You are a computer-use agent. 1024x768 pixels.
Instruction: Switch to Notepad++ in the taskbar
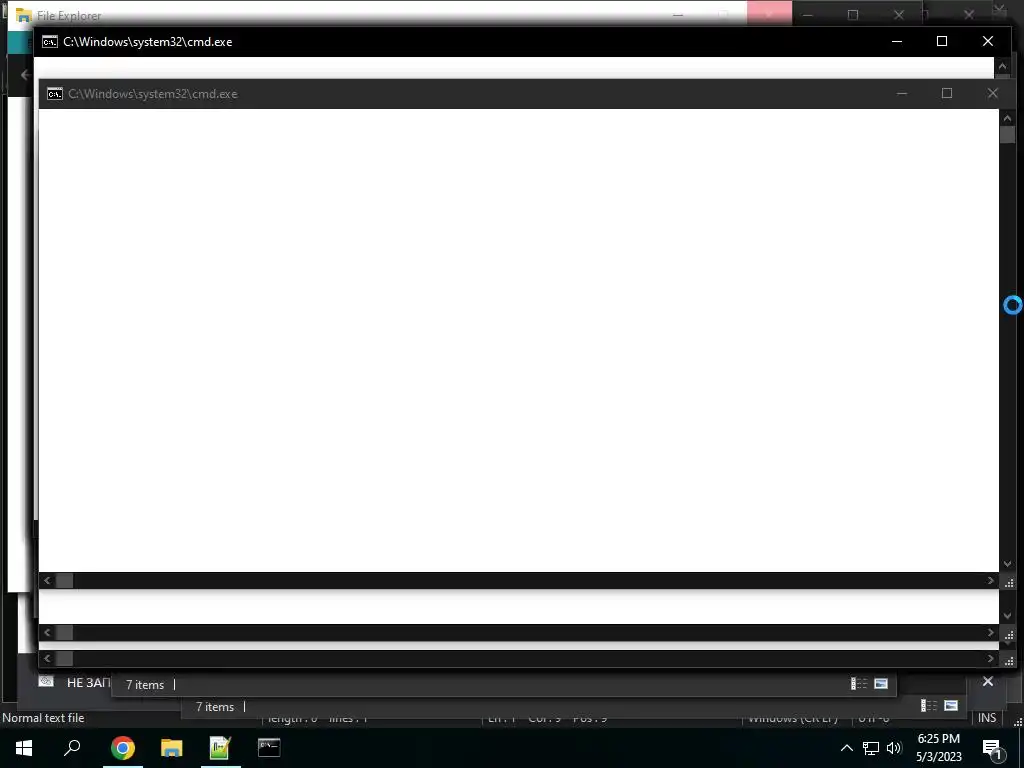tap(220, 748)
